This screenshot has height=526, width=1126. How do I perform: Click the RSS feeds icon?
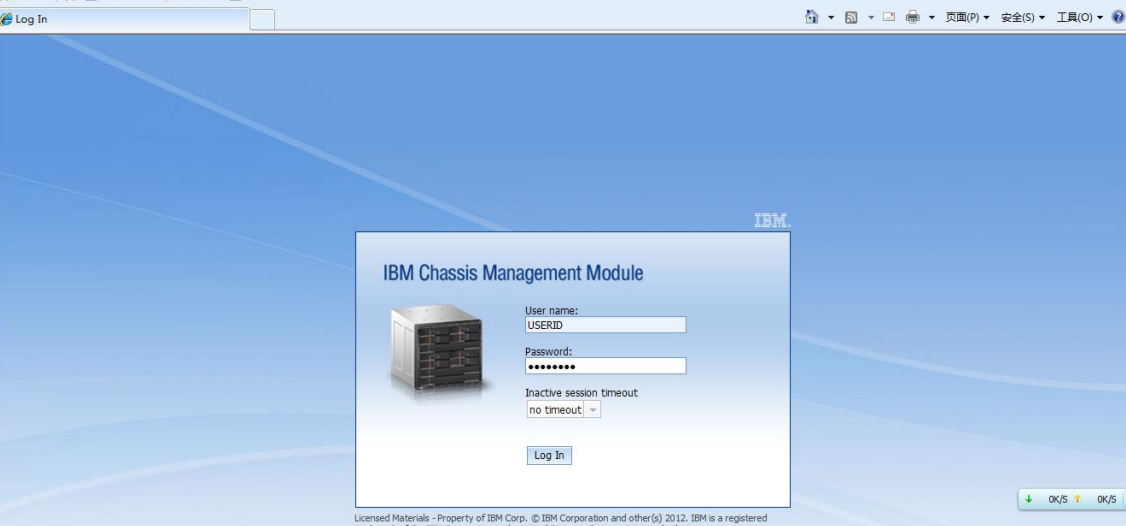(x=851, y=17)
